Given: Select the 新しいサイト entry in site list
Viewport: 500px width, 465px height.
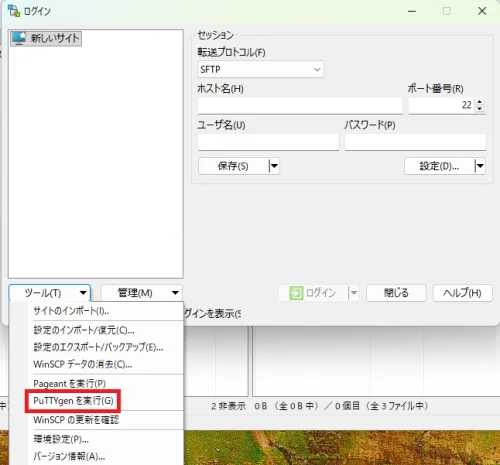Looking at the screenshot, I should [x=46, y=38].
